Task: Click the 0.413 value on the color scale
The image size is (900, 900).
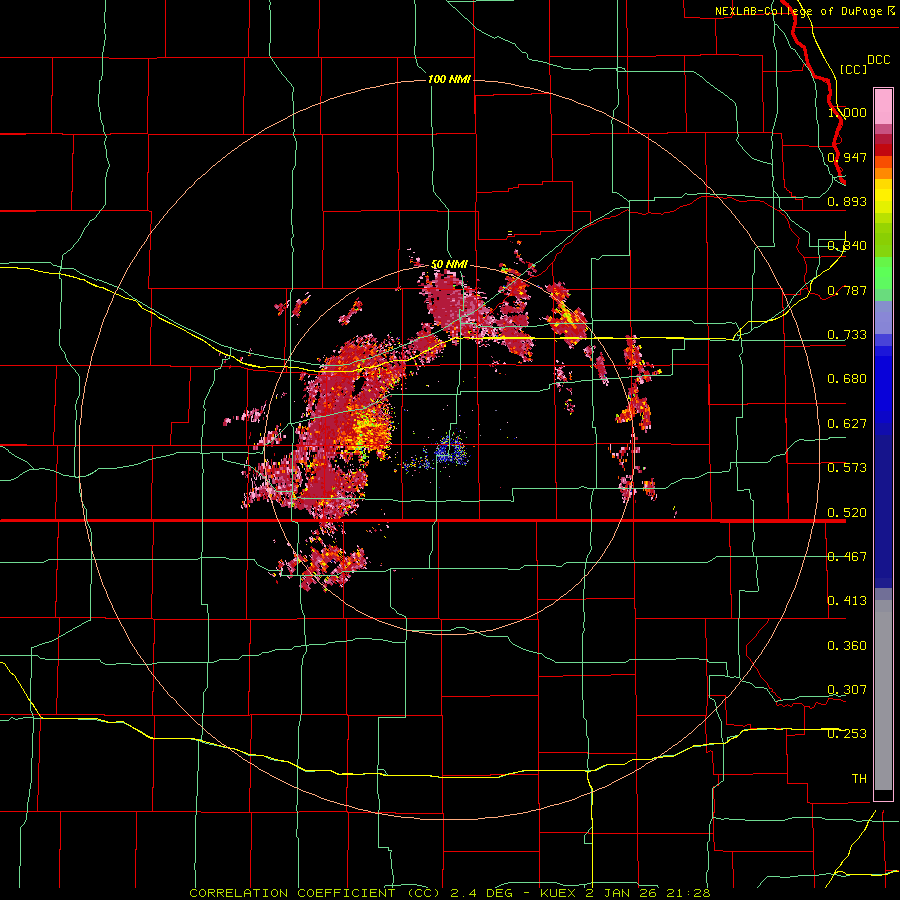Action: tap(847, 601)
